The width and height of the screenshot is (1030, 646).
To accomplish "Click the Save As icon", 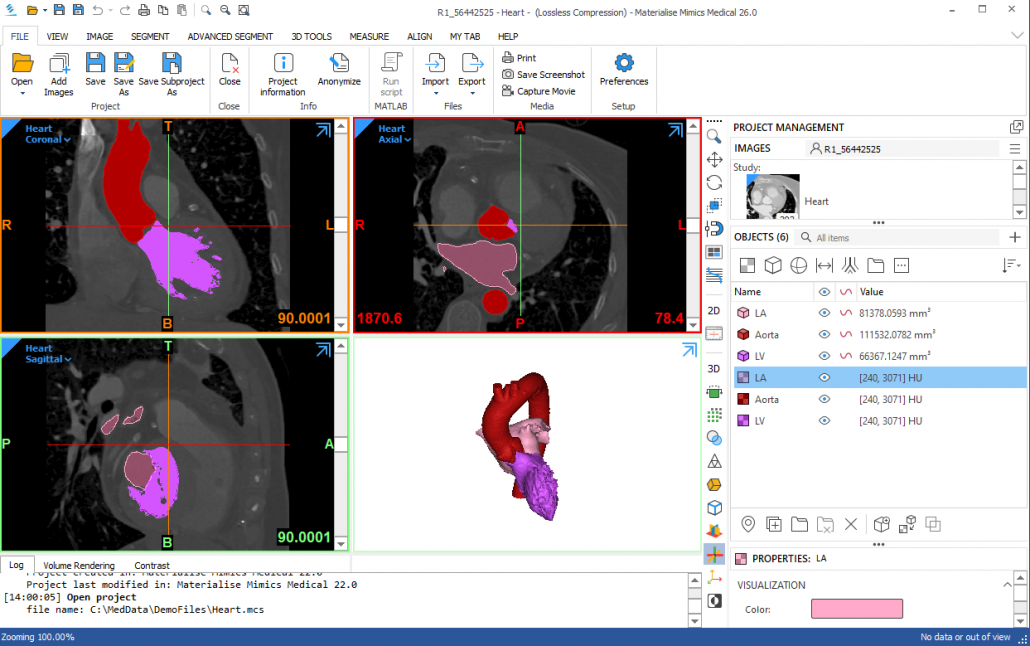I will 123,63.
